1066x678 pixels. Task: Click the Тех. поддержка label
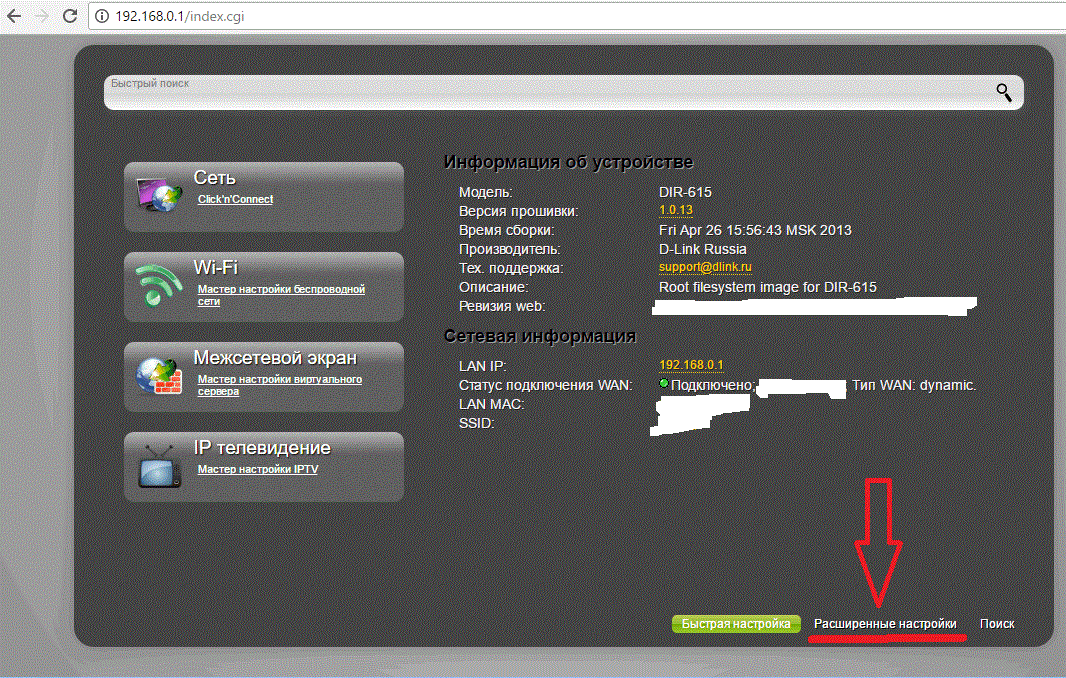click(x=511, y=269)
